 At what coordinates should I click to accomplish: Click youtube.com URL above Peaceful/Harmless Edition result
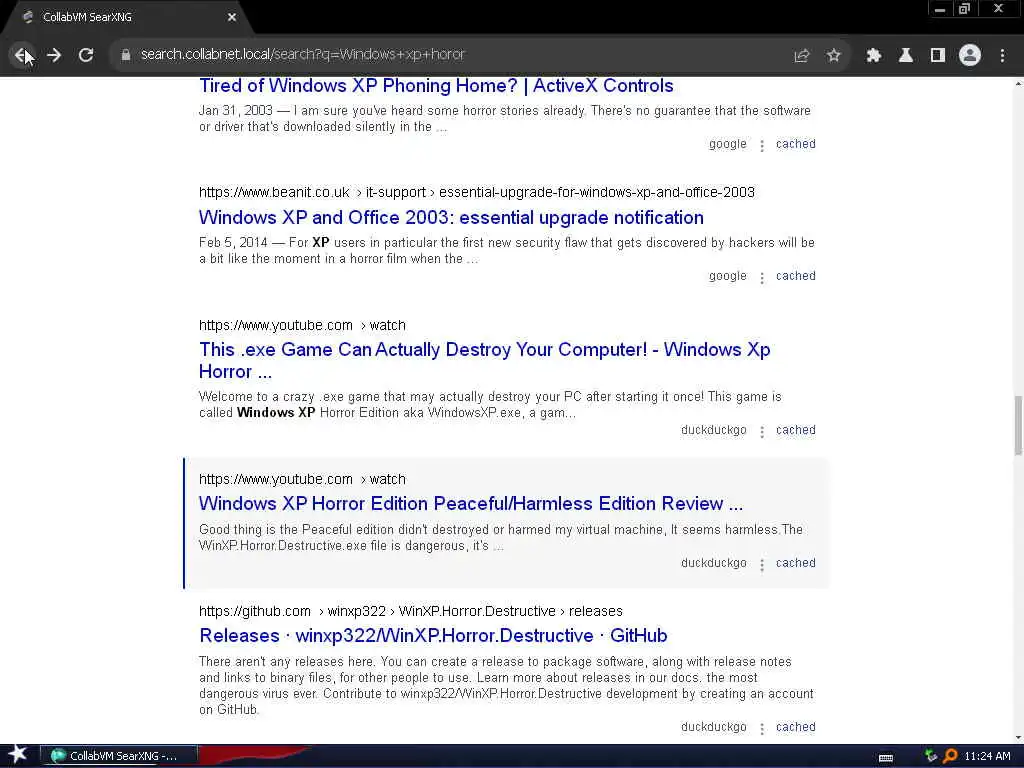pyautogui.click(x=302, y=479)
